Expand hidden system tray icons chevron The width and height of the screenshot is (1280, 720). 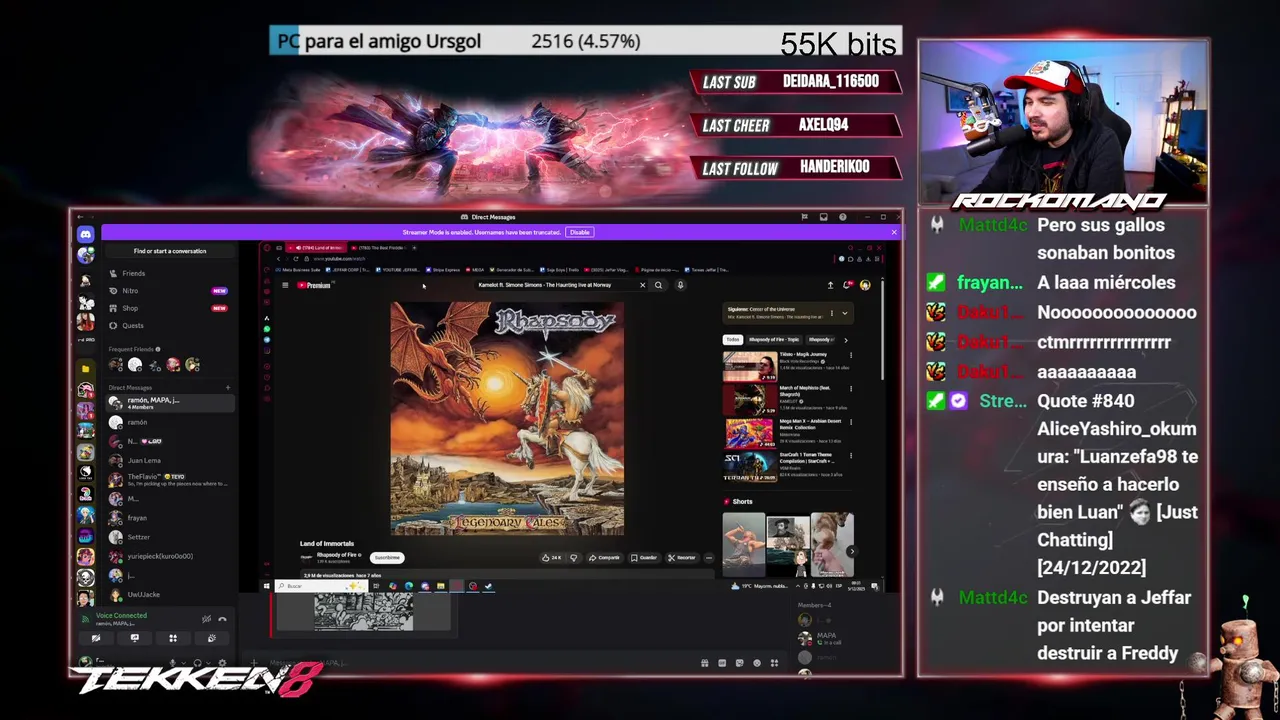[798, 586]
